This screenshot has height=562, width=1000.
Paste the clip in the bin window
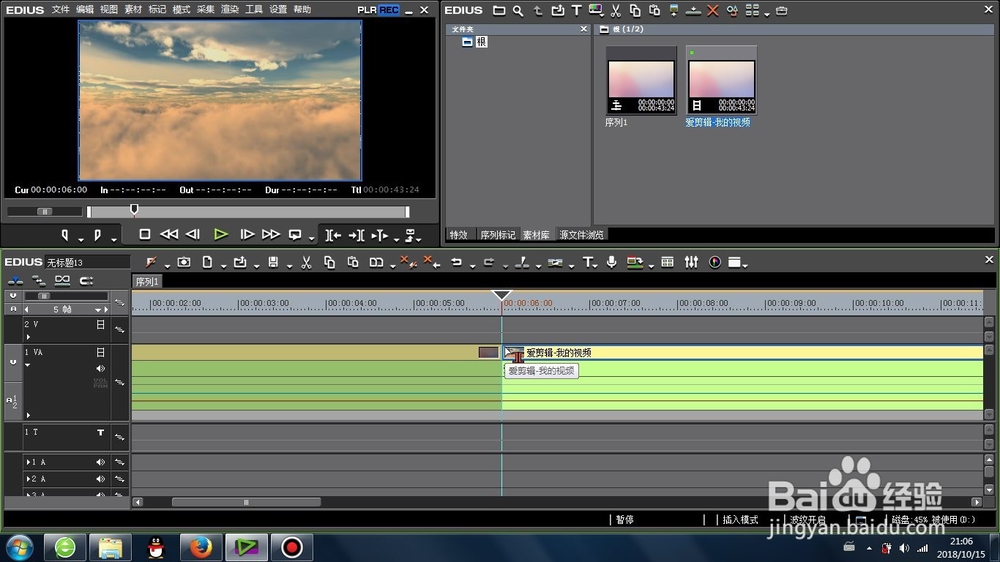(x=654, y=10)
